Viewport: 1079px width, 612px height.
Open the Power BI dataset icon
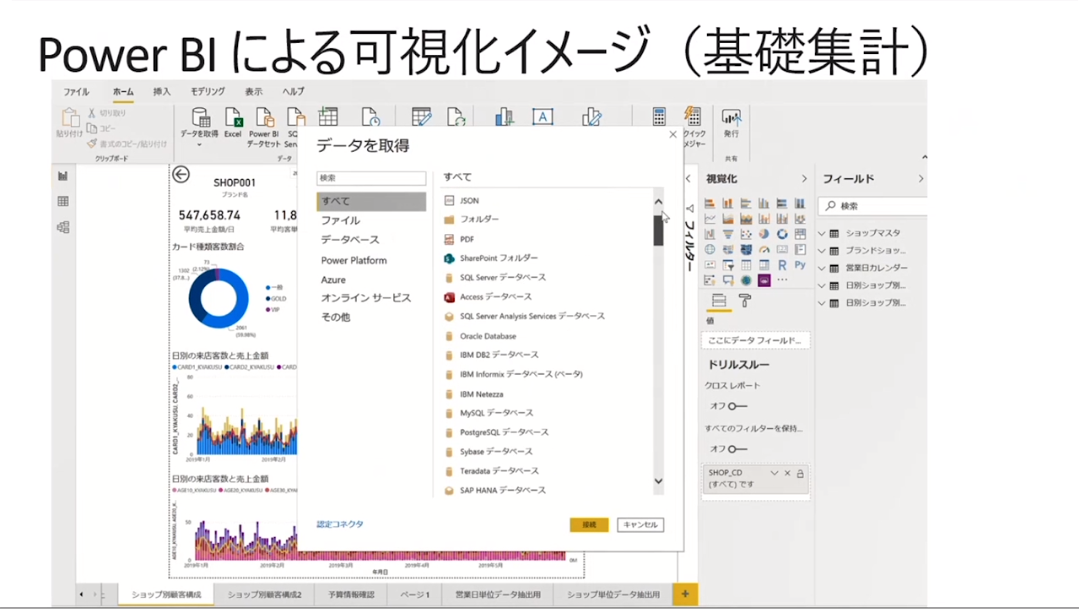click(x=264, y=117)
